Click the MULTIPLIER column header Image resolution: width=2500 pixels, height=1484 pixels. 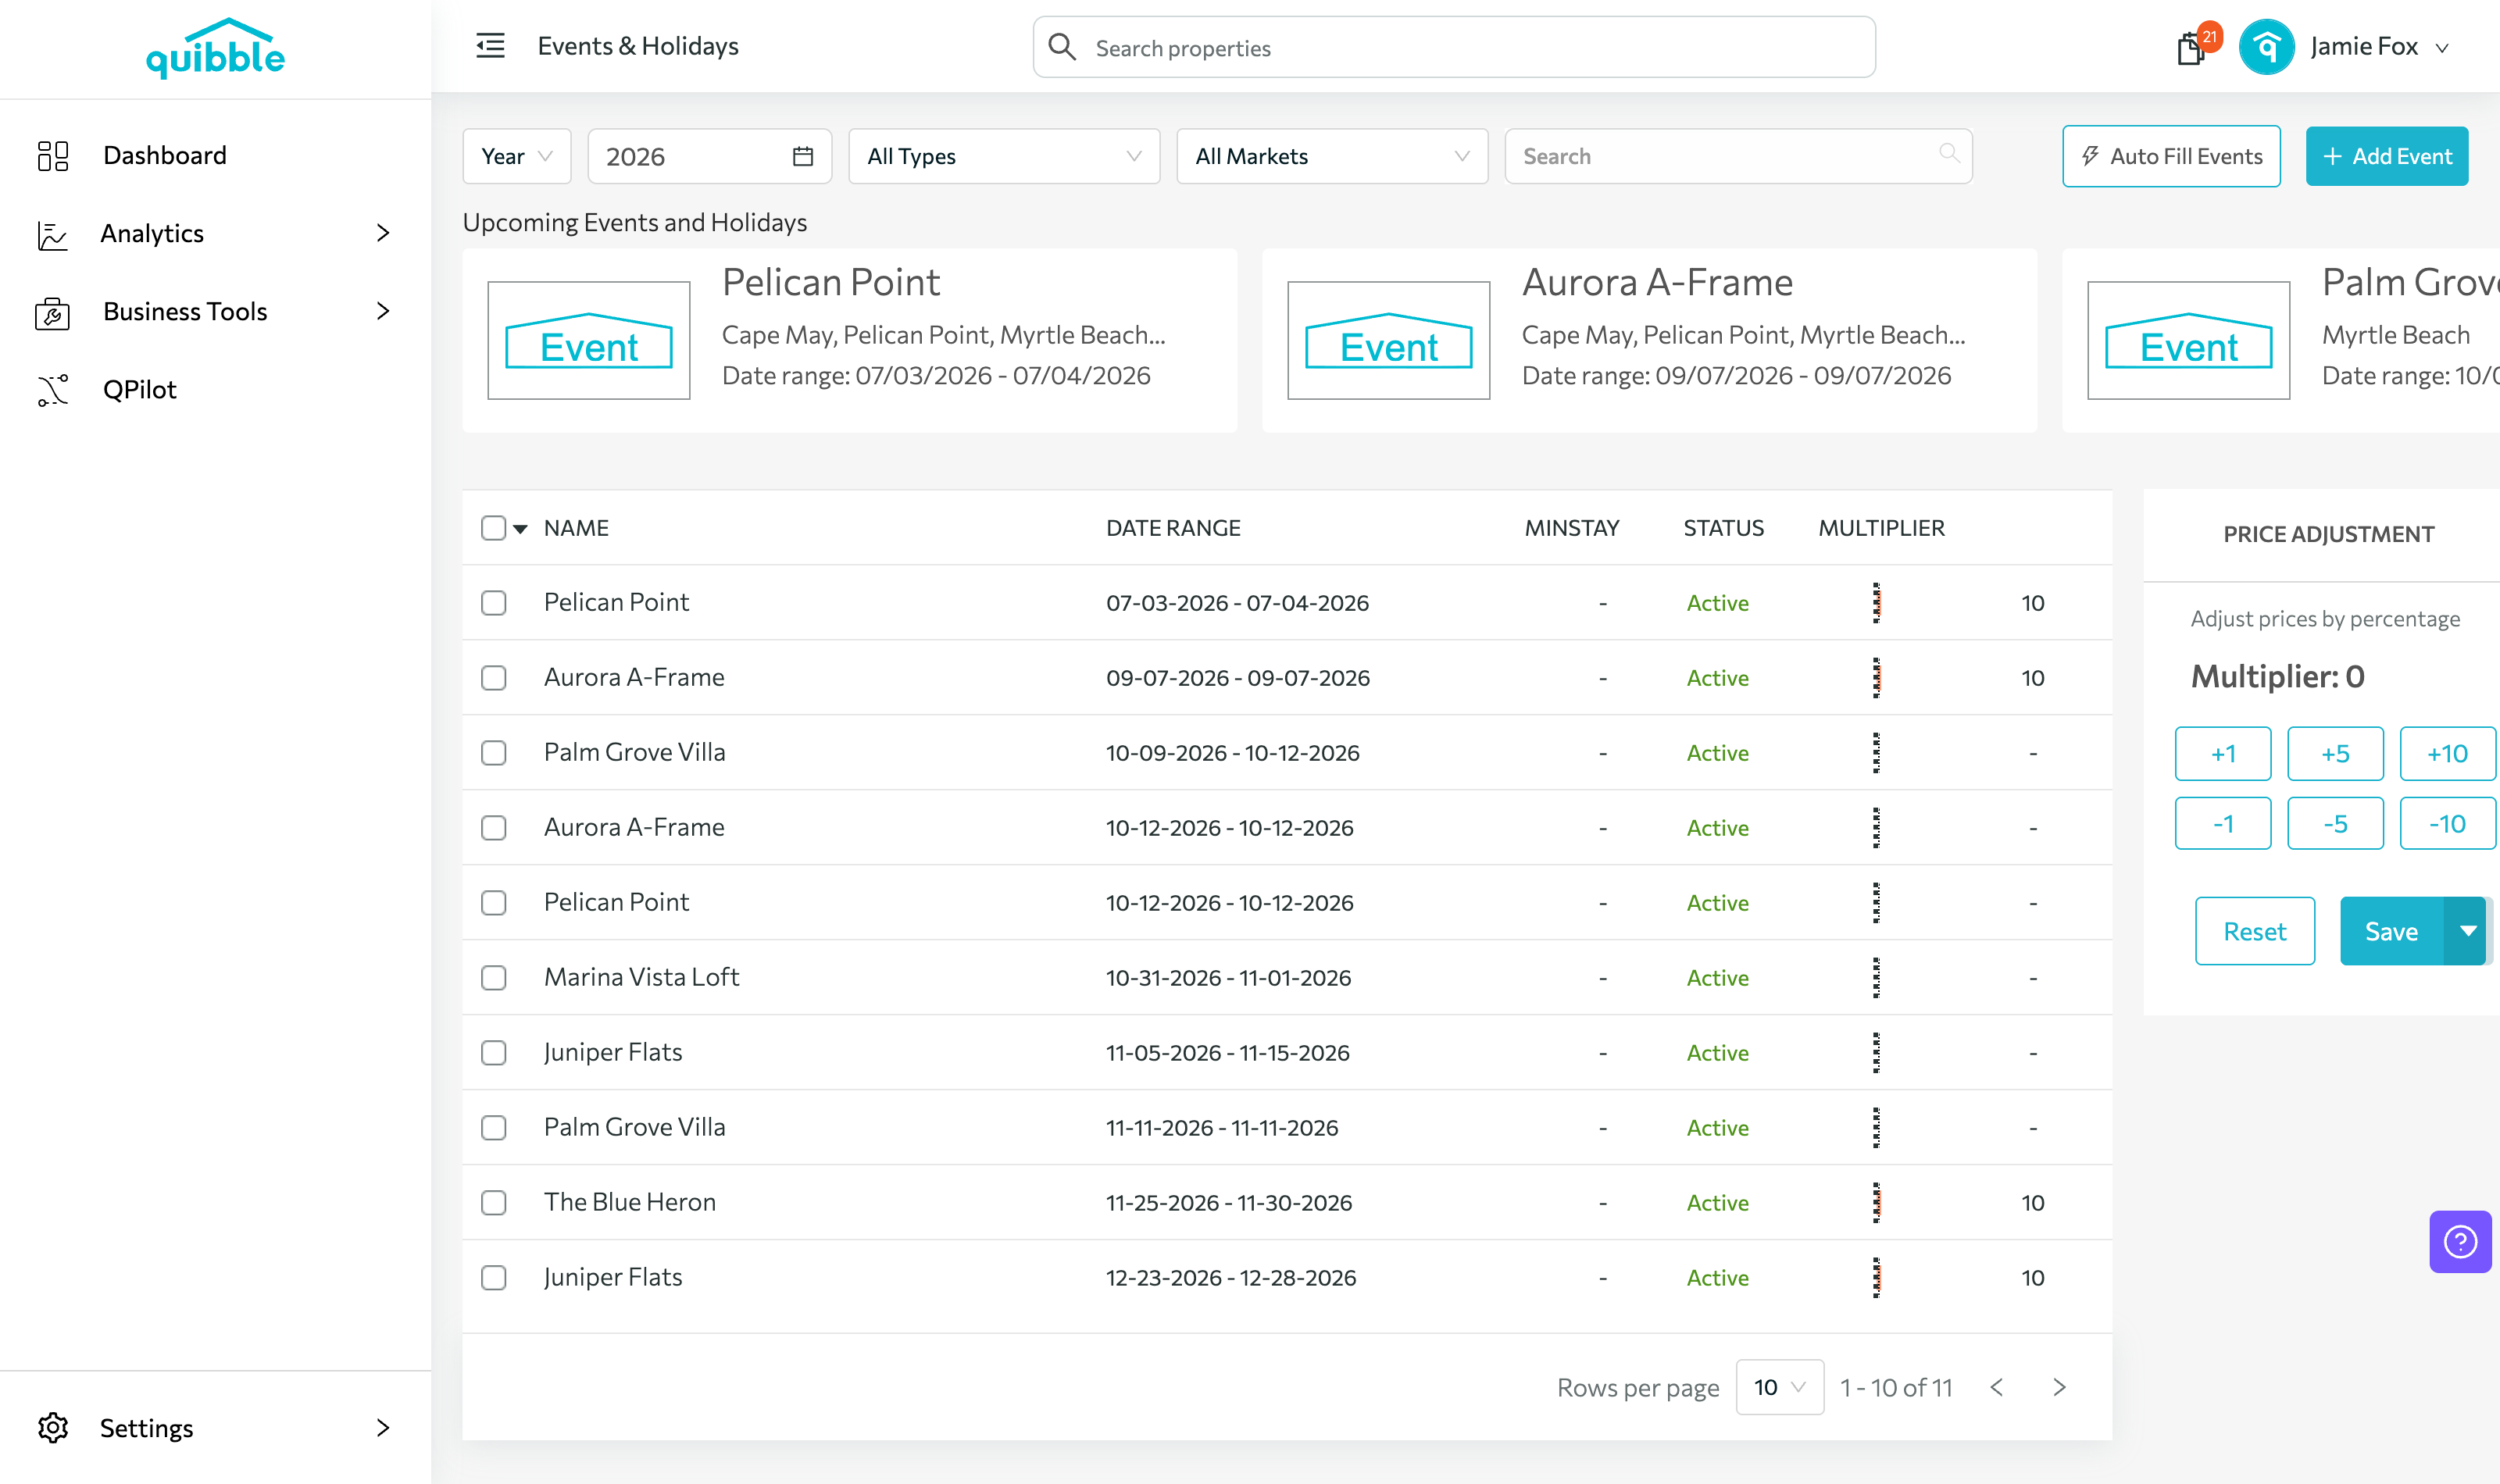click(x=1881, y=528)
